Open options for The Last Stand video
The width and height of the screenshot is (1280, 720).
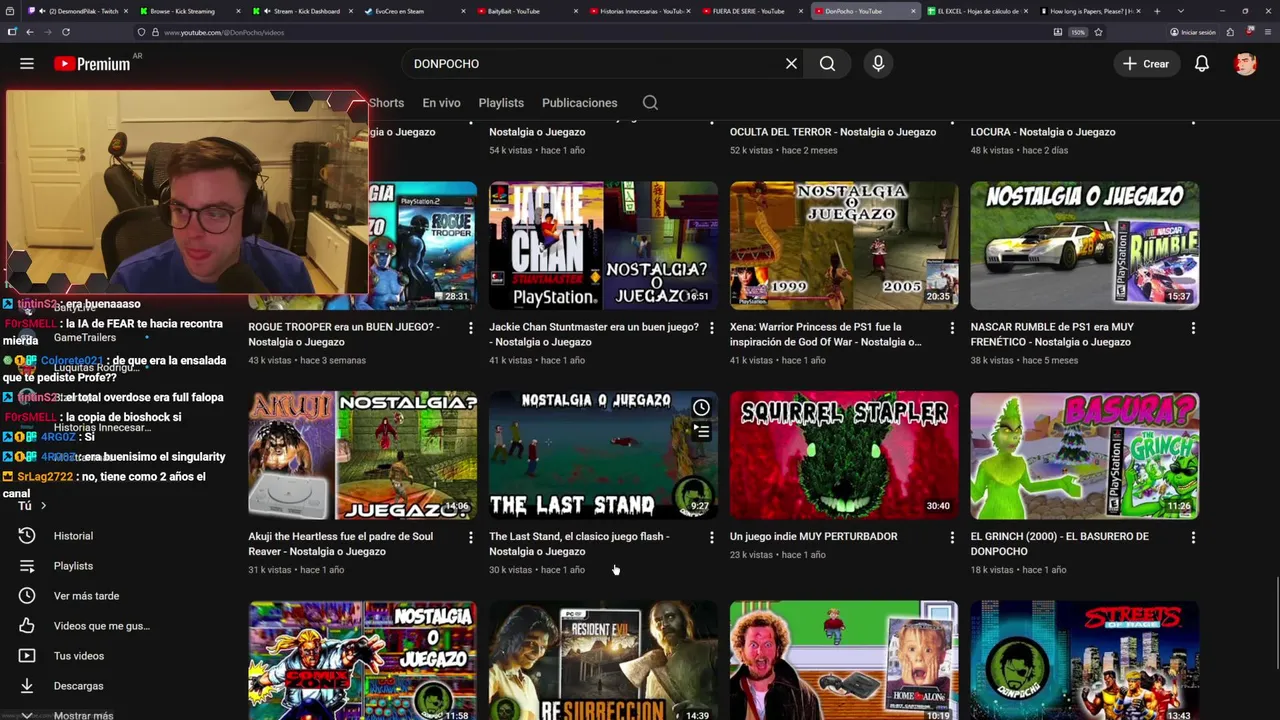point(711,538)
